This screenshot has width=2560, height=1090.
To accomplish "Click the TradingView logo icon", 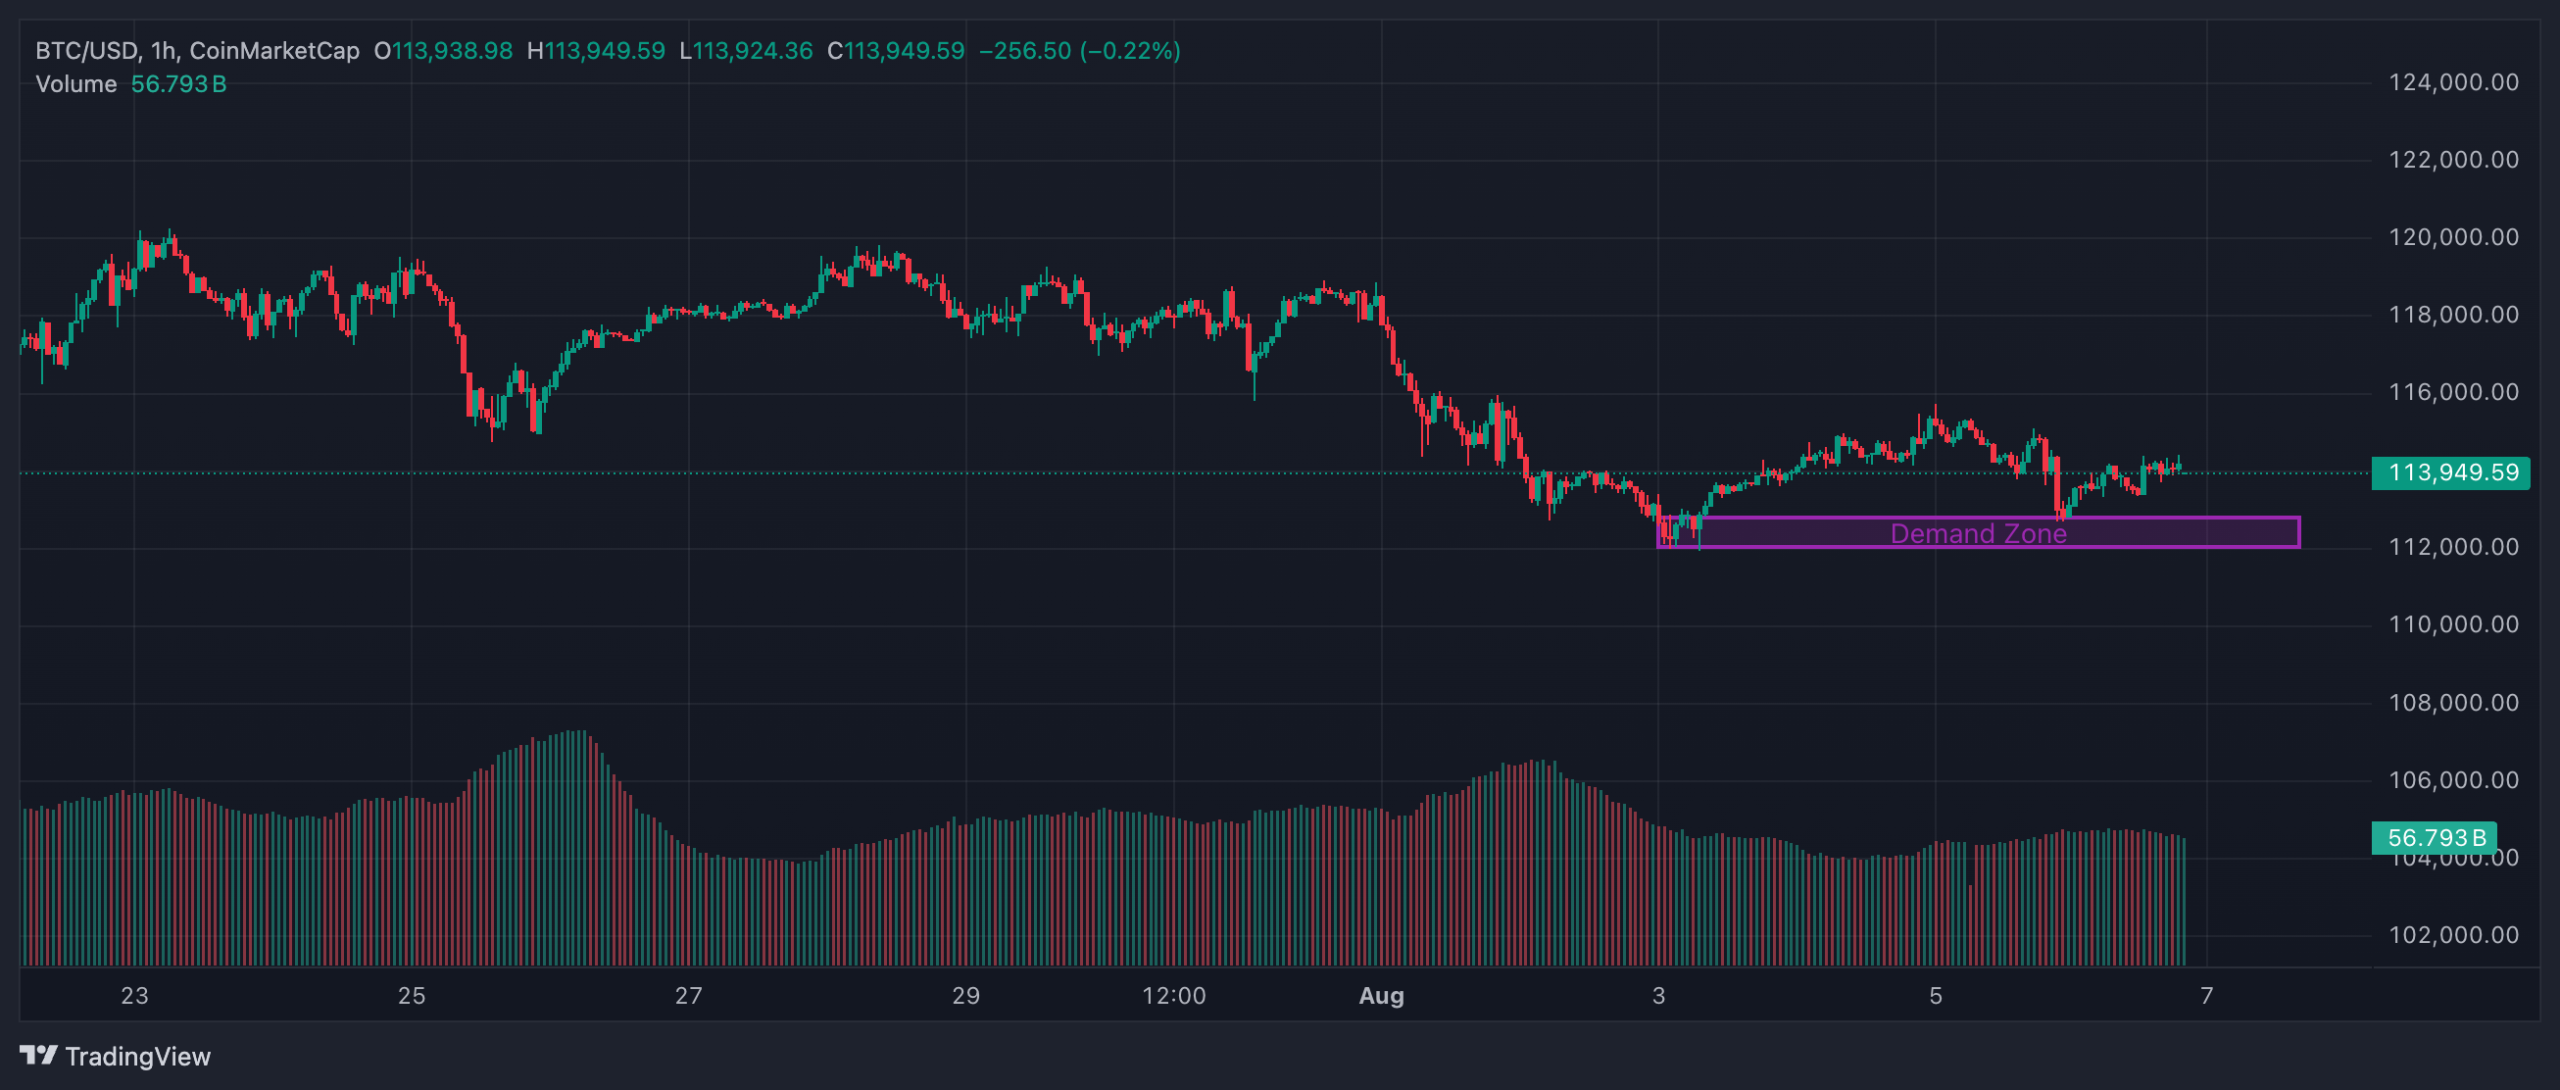I will (x=38, y=1055).
